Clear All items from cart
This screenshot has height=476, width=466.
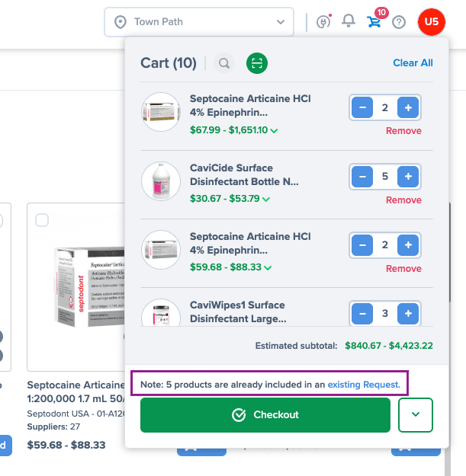pyautogui.click(x=413, y=63)
